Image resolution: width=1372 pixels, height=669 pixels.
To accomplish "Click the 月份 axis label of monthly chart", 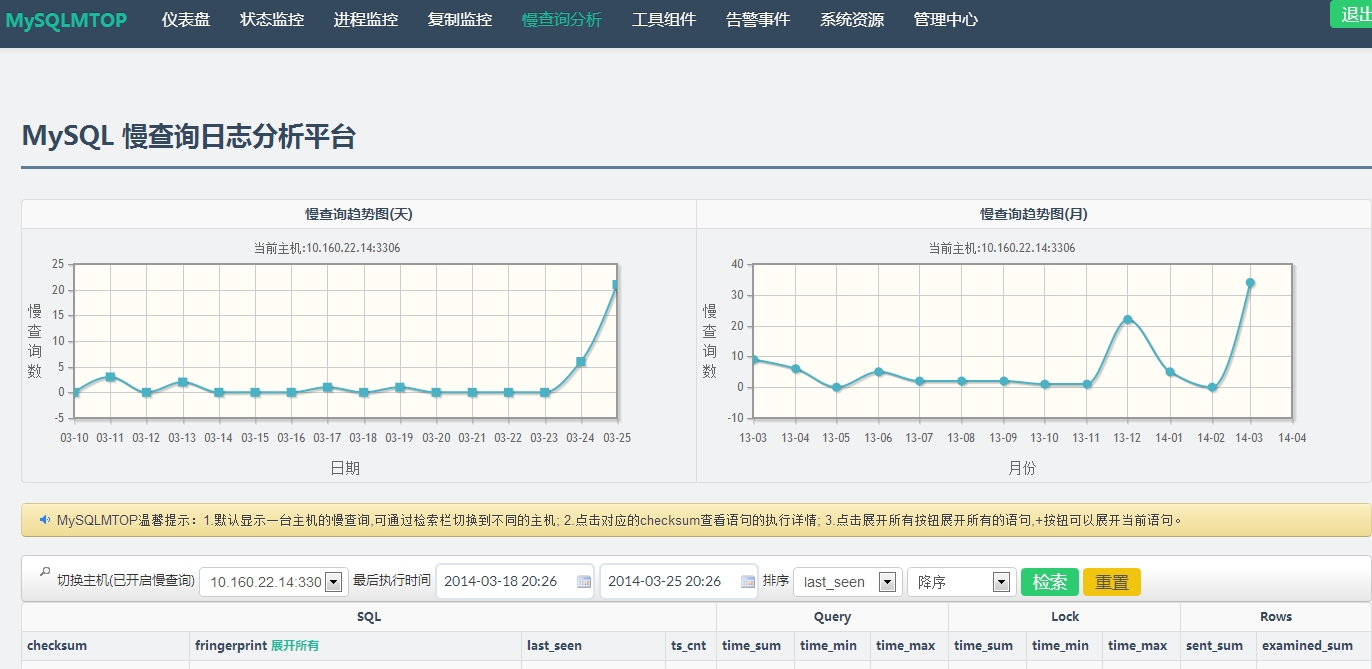I will coord(1020,468).
